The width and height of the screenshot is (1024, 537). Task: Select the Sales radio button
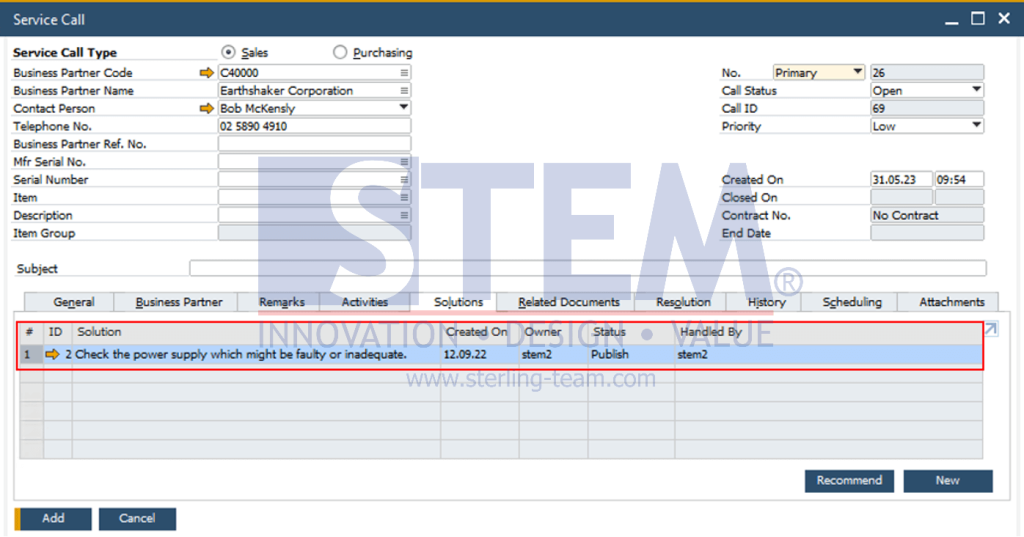click(x=228, y=53)
